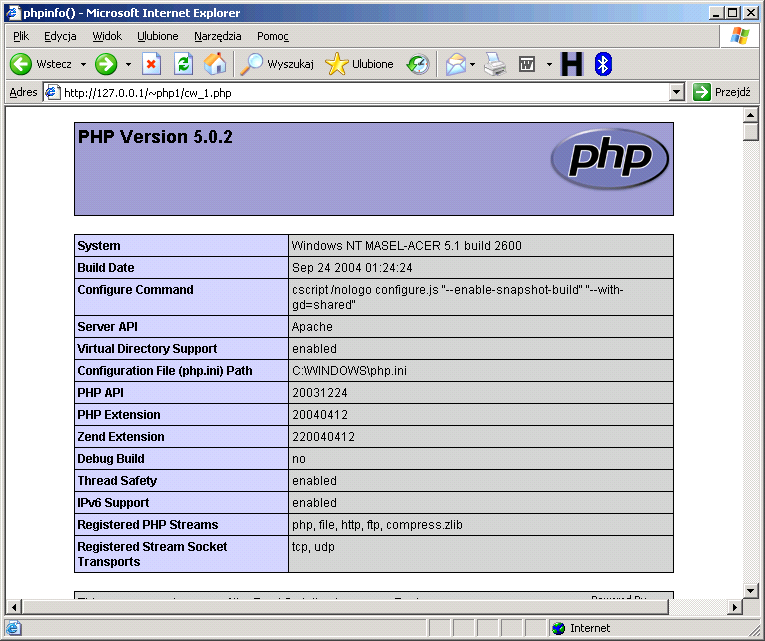
Task: Click the 'Sep 24 2004 01:24:24' build date
Action: [352, 268]
